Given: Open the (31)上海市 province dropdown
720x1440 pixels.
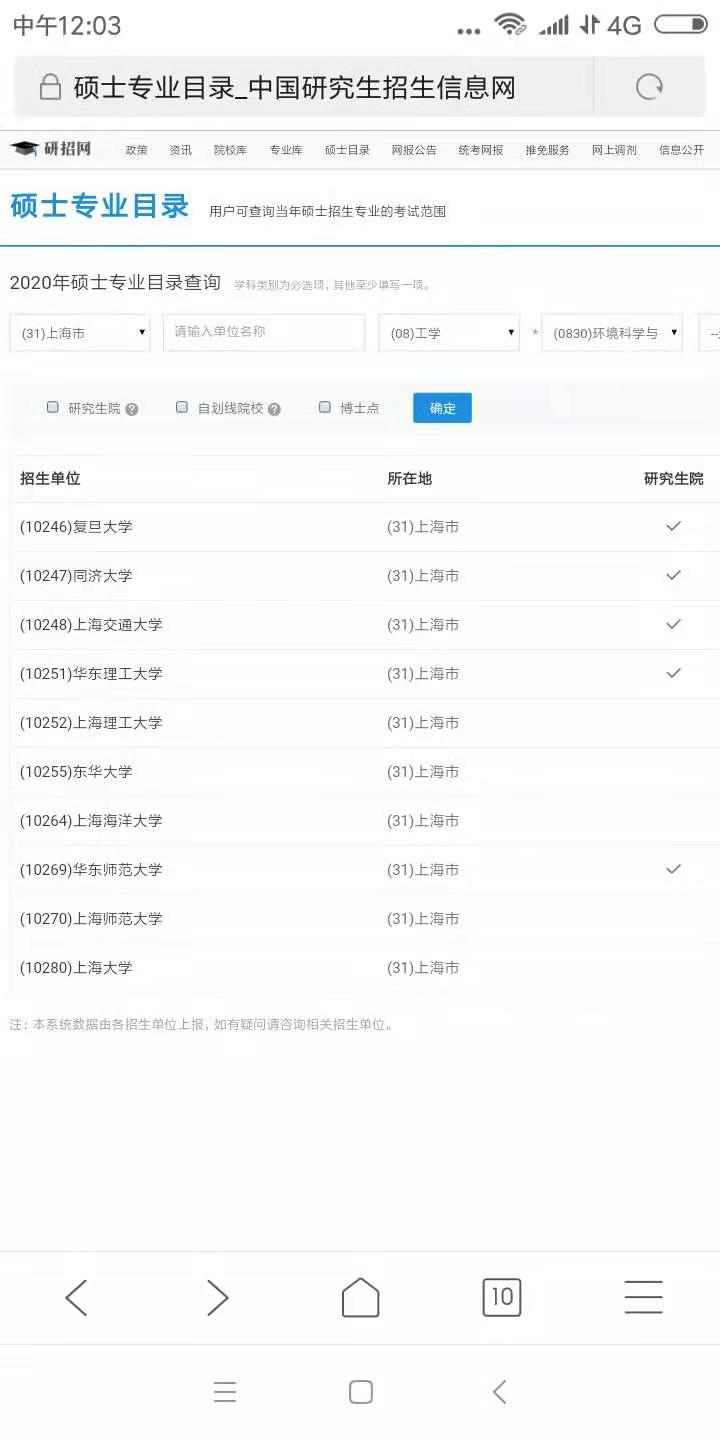Looking at the screenshot, I should pos(80,333).
